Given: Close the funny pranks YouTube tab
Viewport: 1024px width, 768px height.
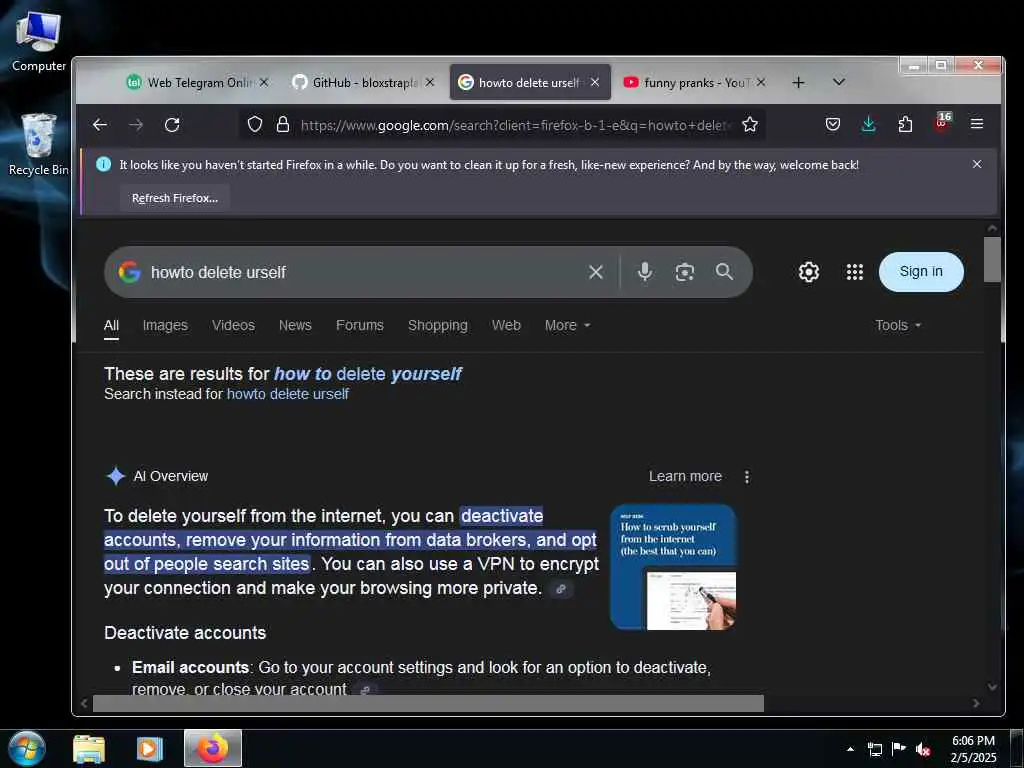Looking at the screenshot, I should coord(761,82).
